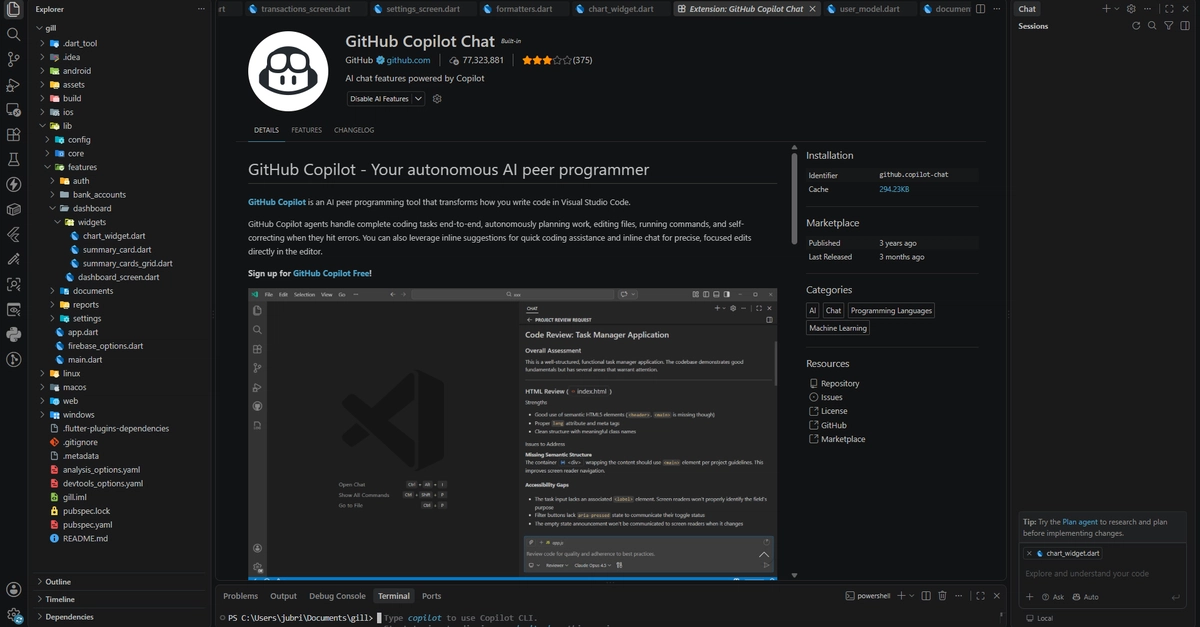Image resolution: width=1200 pixels, height=627 pixels.
Task: Open the Issues resource link
Action: click(832, 397)
